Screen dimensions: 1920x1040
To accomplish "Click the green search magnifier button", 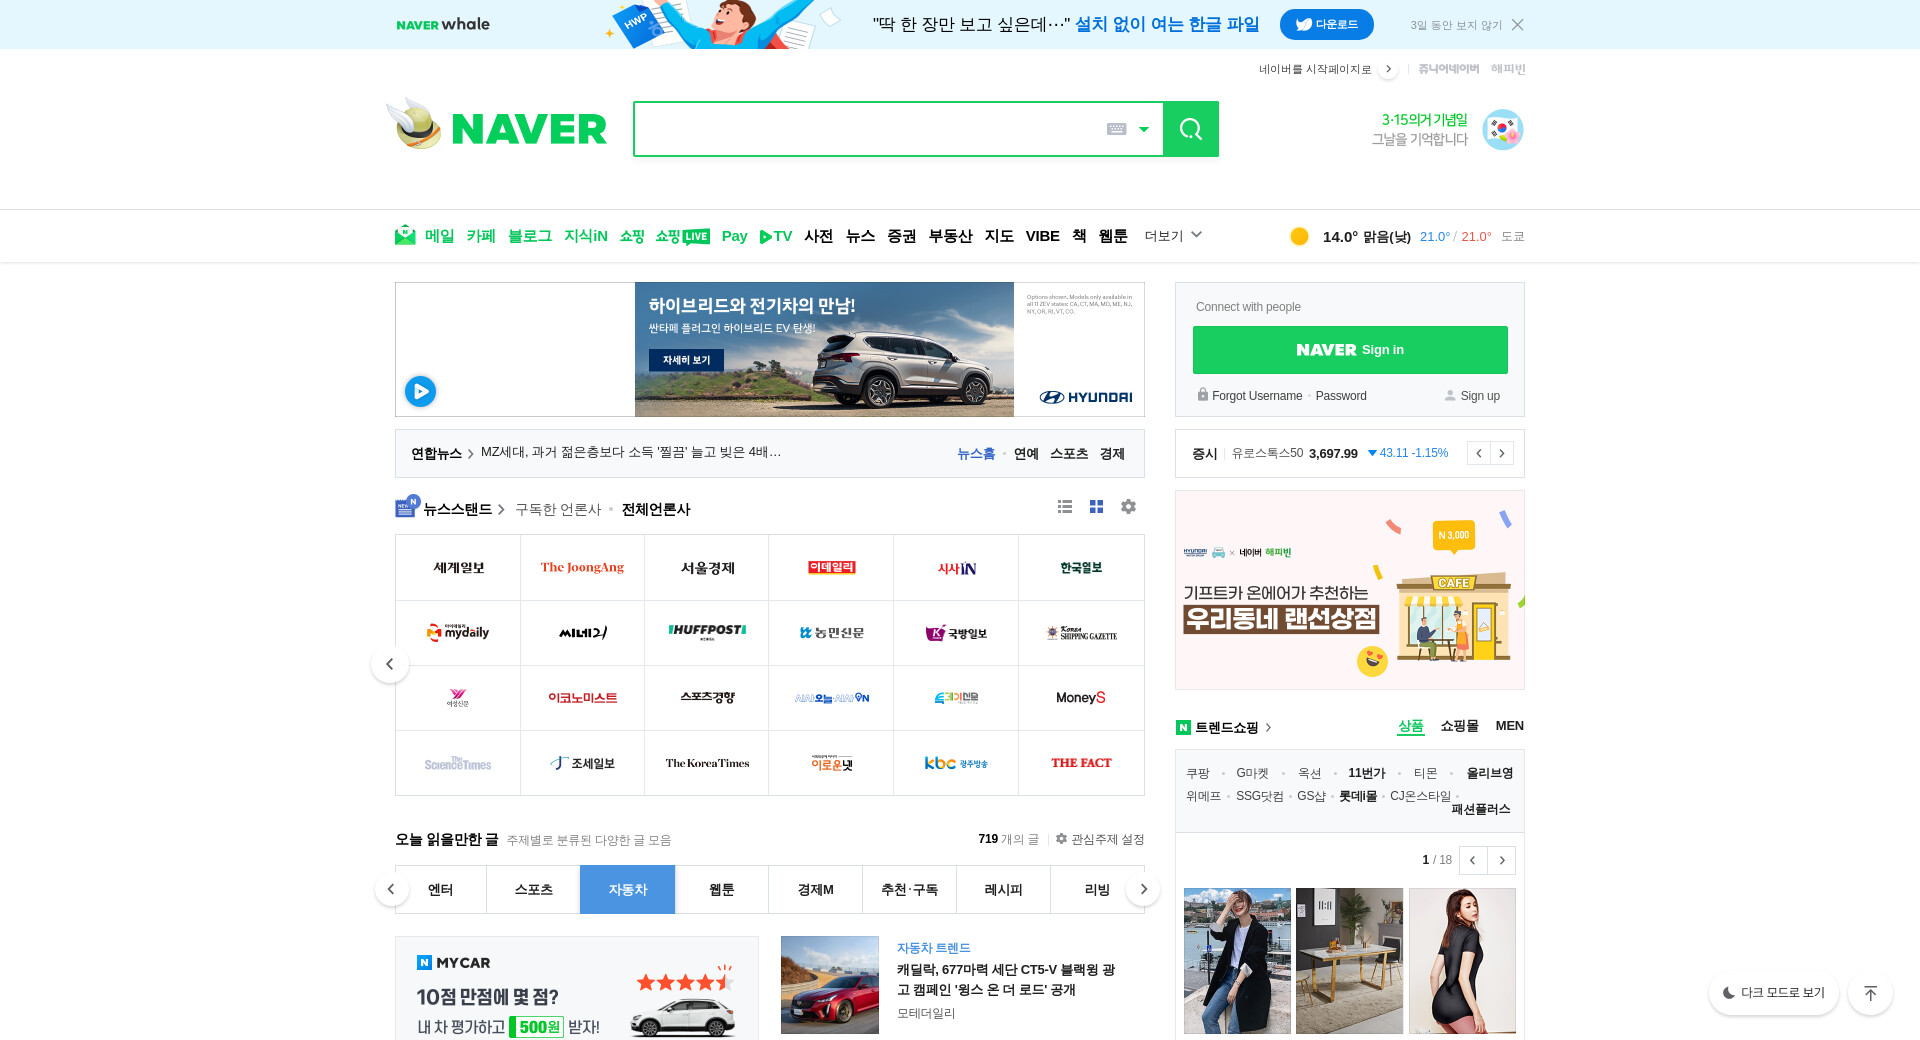I will pos(1190,129).
